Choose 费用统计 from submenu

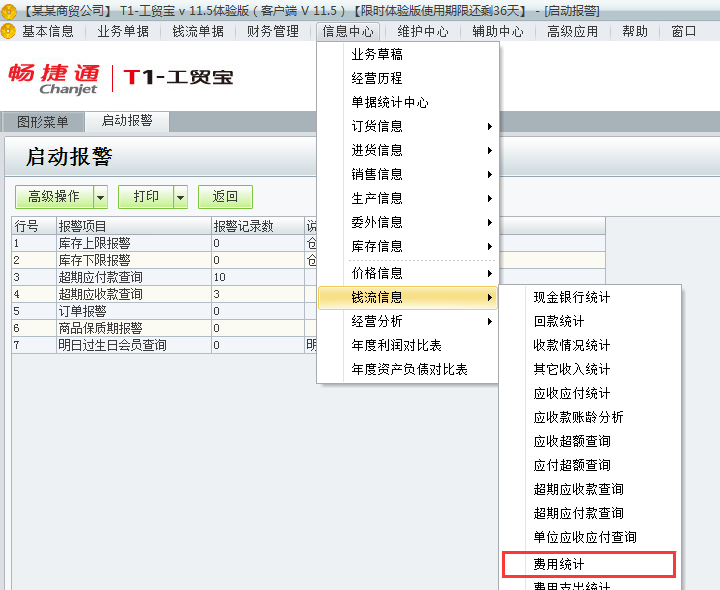590,564
